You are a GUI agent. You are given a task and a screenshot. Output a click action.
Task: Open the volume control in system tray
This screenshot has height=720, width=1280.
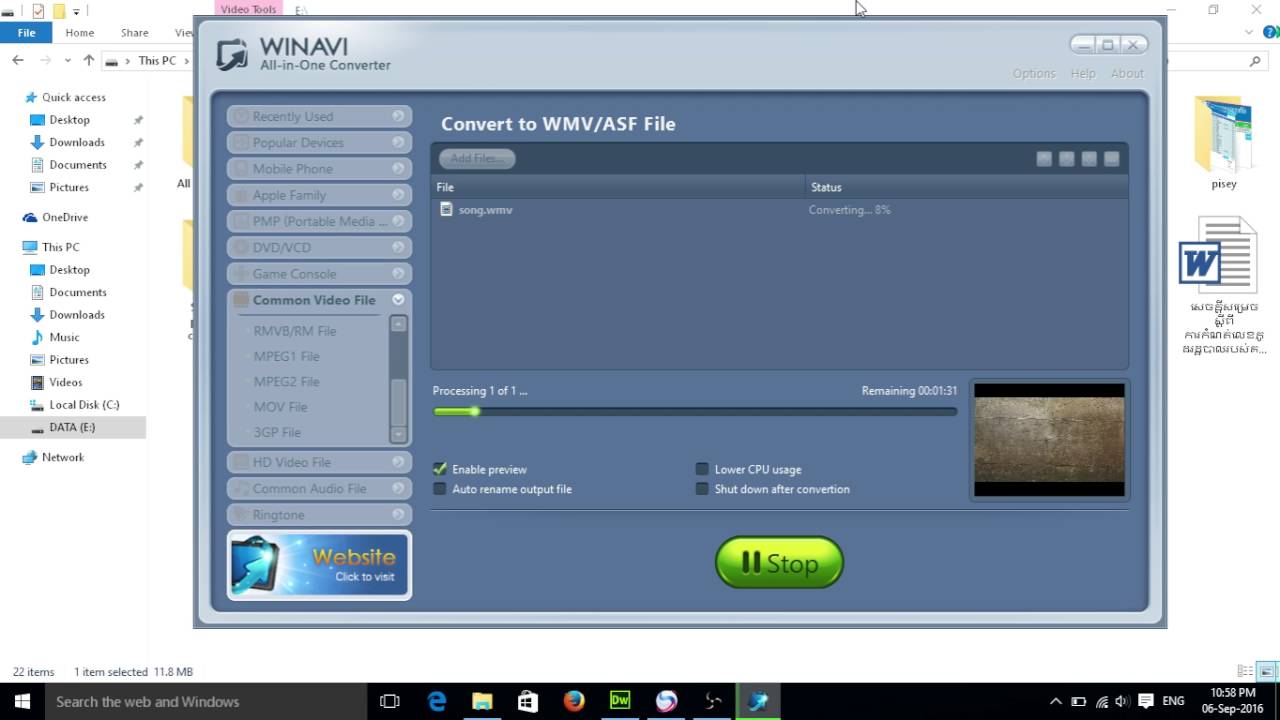click(x=1122, y=701)
